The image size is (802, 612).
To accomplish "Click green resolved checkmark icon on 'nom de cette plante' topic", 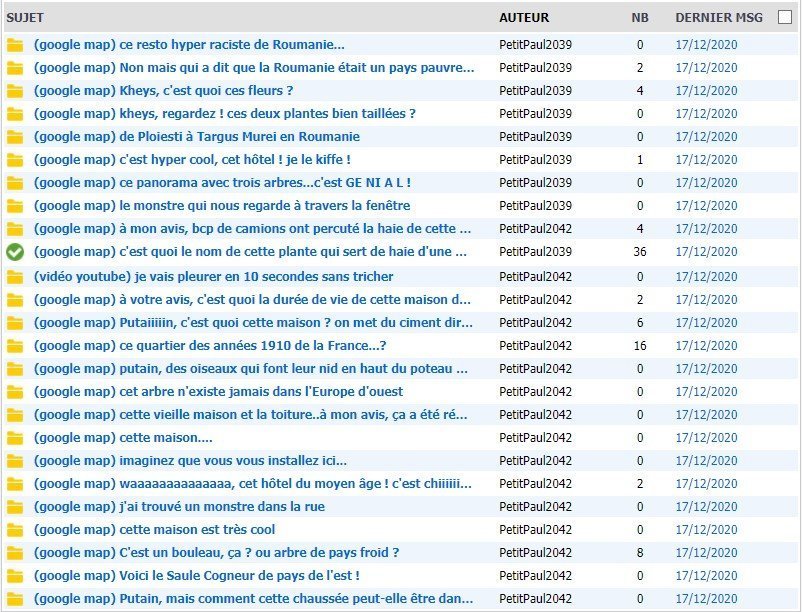I will pos(15,252).
